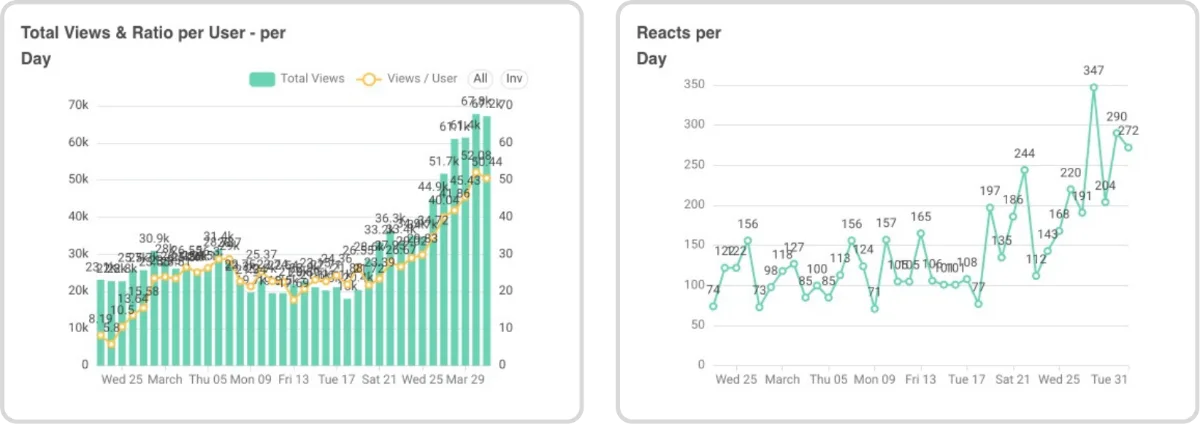Click the yellow Views / User legend marker
This screenshot has width=1200, height=424.
[x=369, y=79]
